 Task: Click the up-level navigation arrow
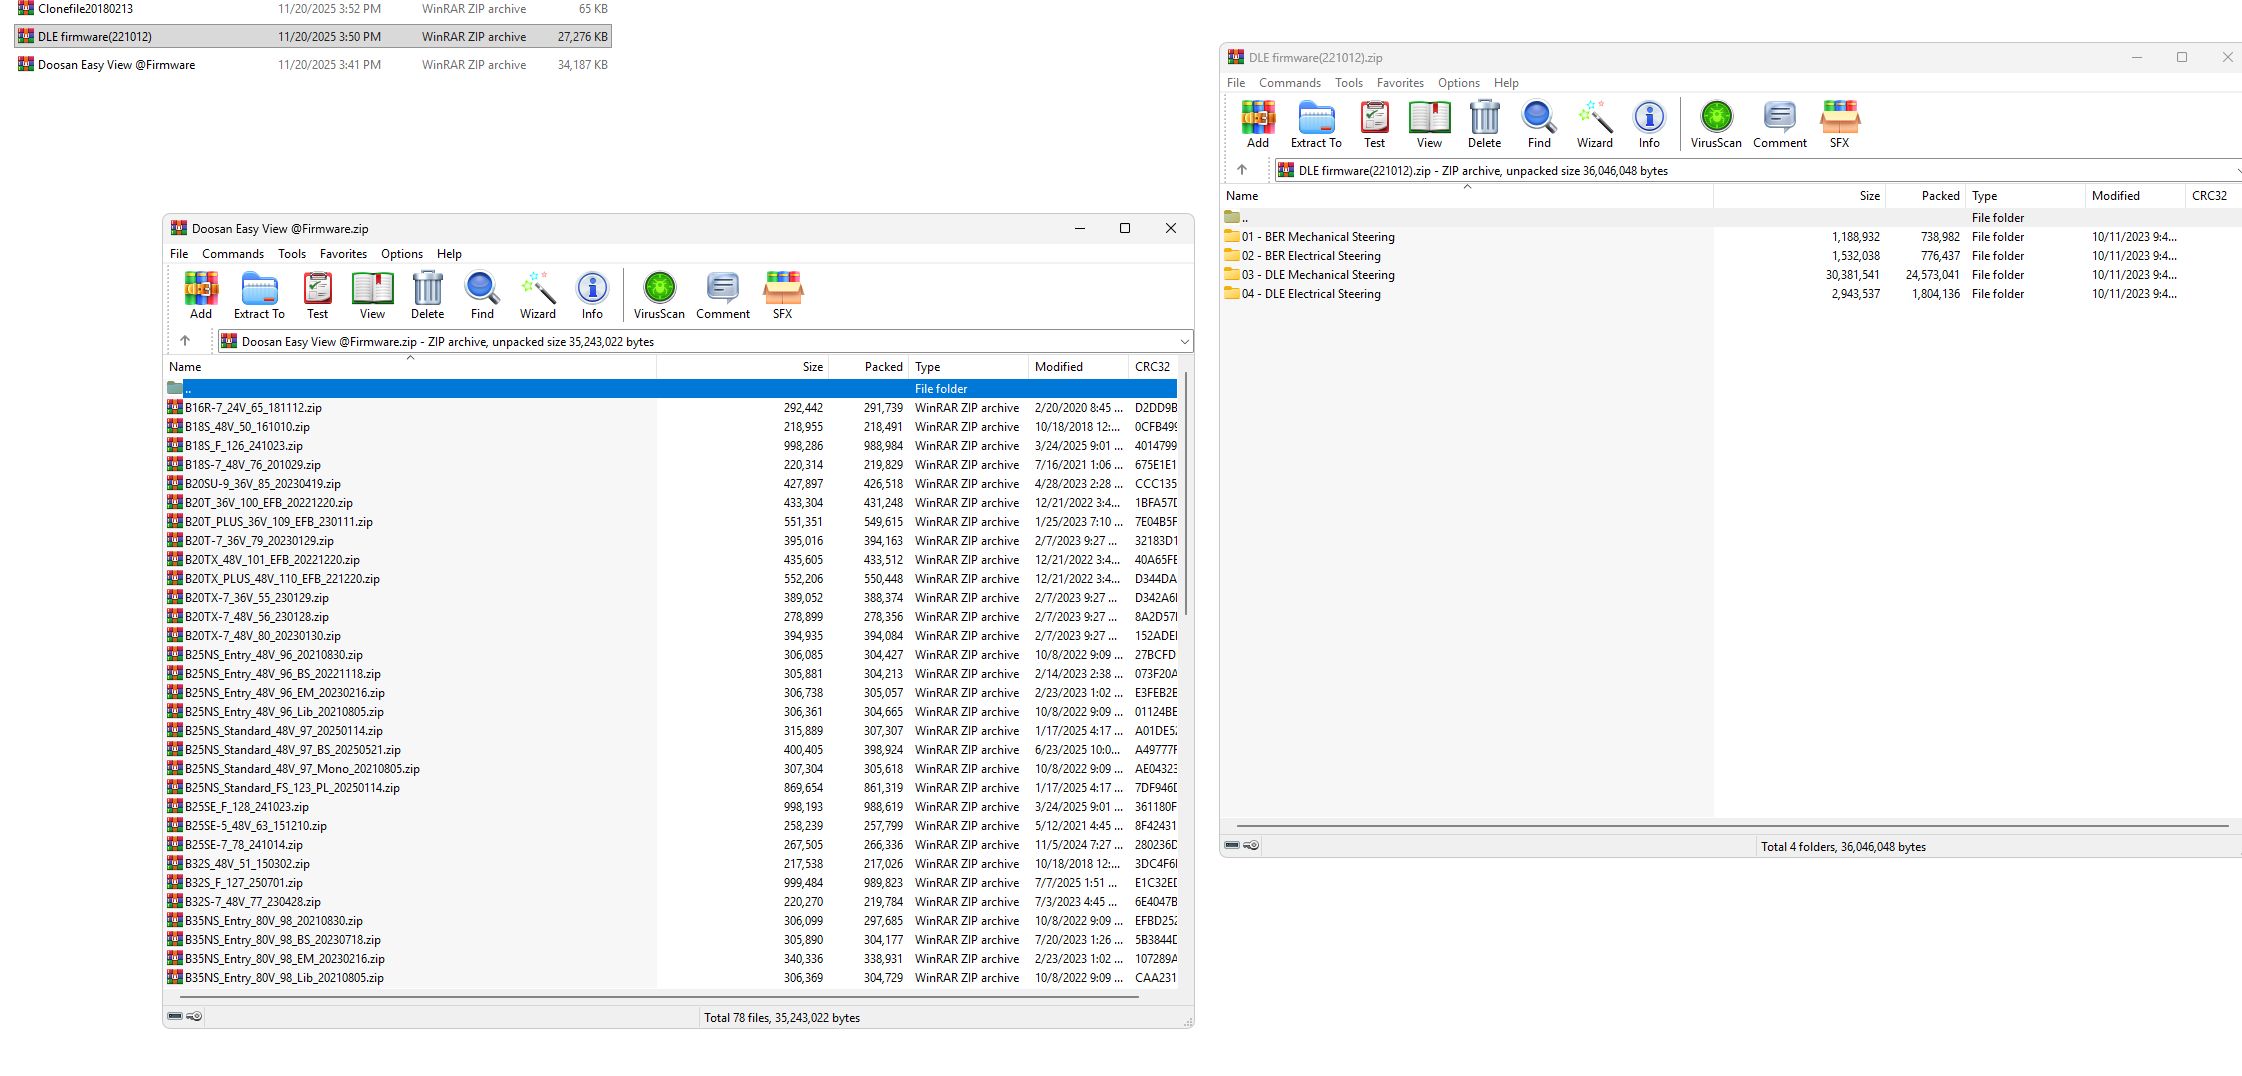(x=187, y=341)
